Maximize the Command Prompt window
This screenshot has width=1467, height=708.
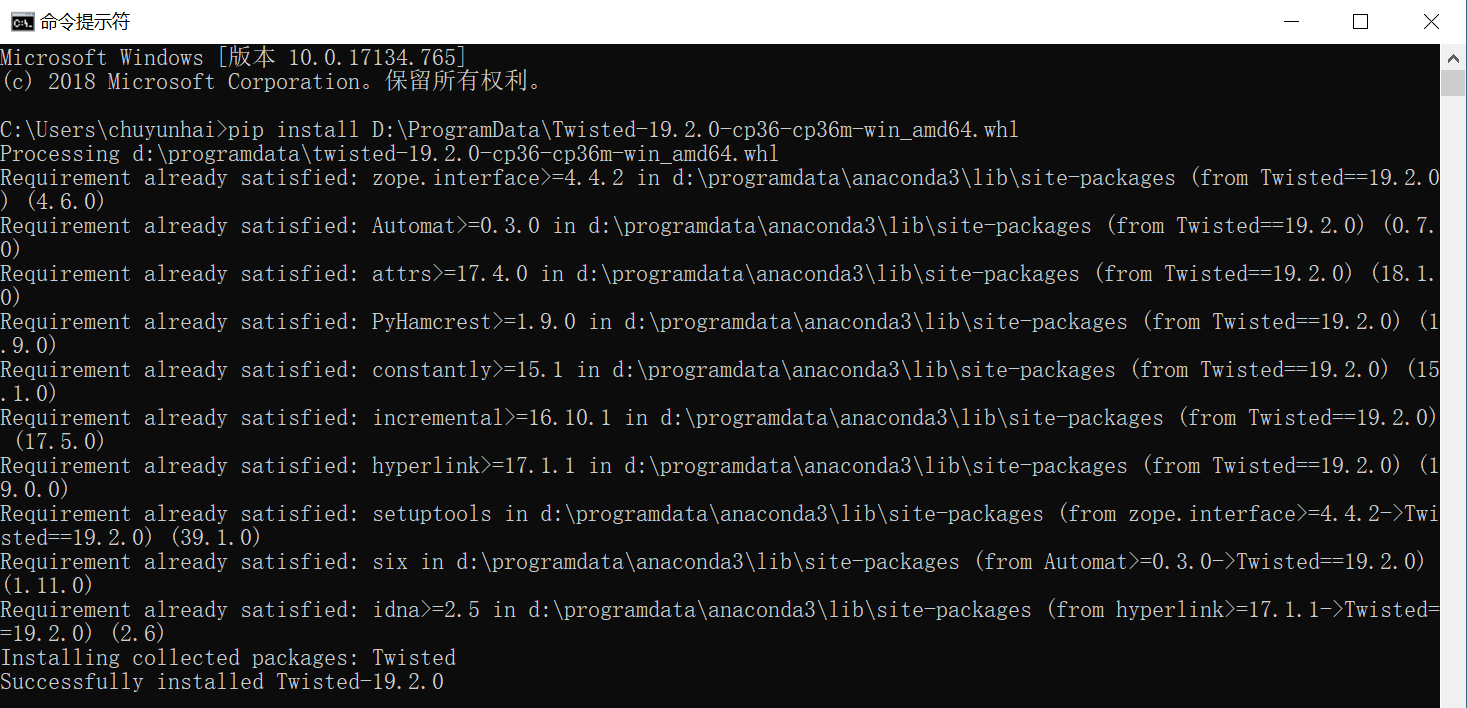coord(1360,22)
